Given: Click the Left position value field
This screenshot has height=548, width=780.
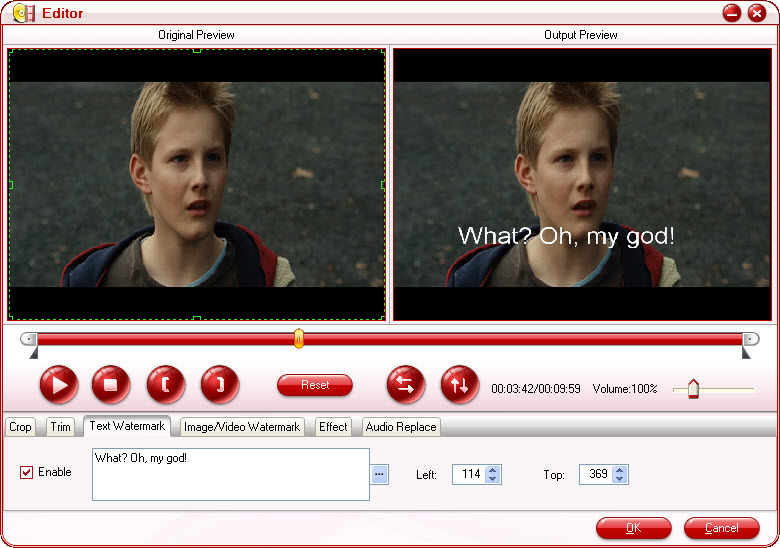Looking at the screenshot, I should 469,474.
